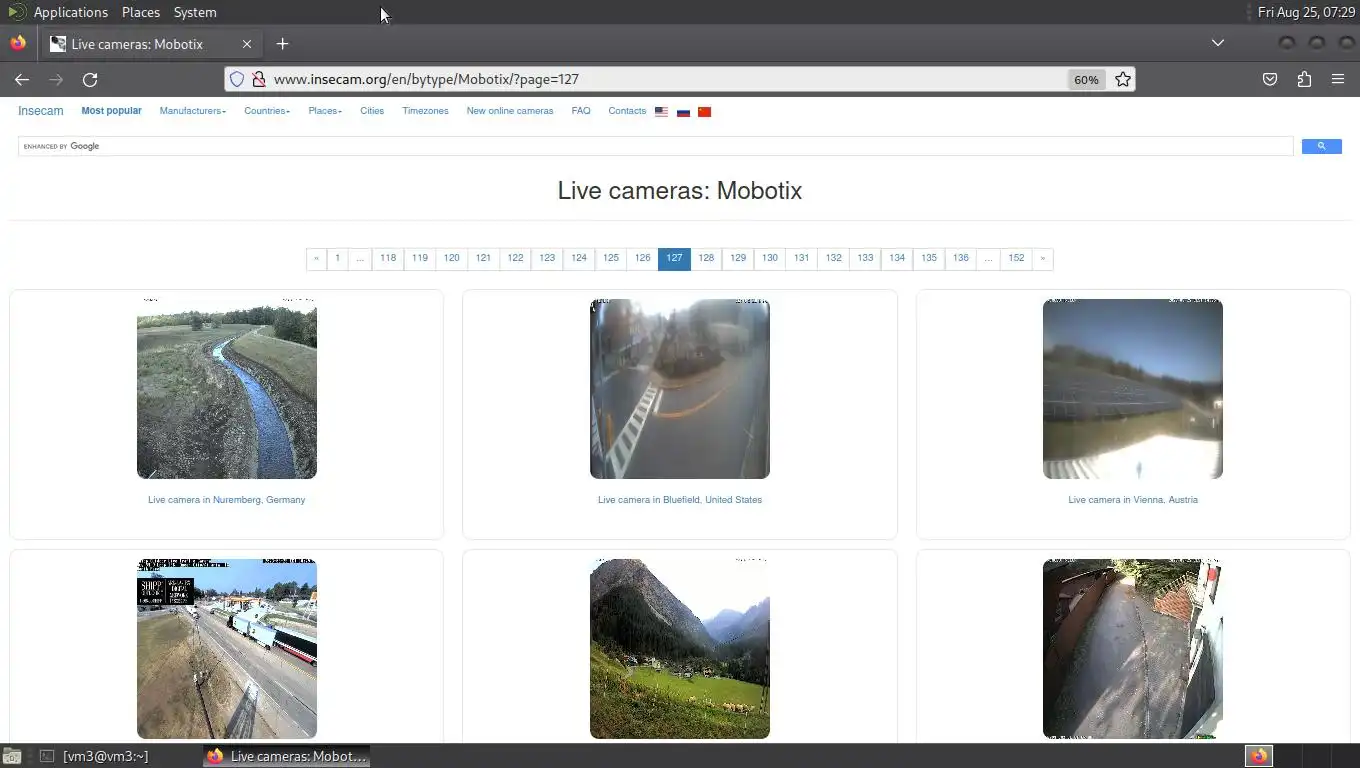Expand the Countries dropdown
This screenshot has width=1360, height=768.
coord(267,111)
